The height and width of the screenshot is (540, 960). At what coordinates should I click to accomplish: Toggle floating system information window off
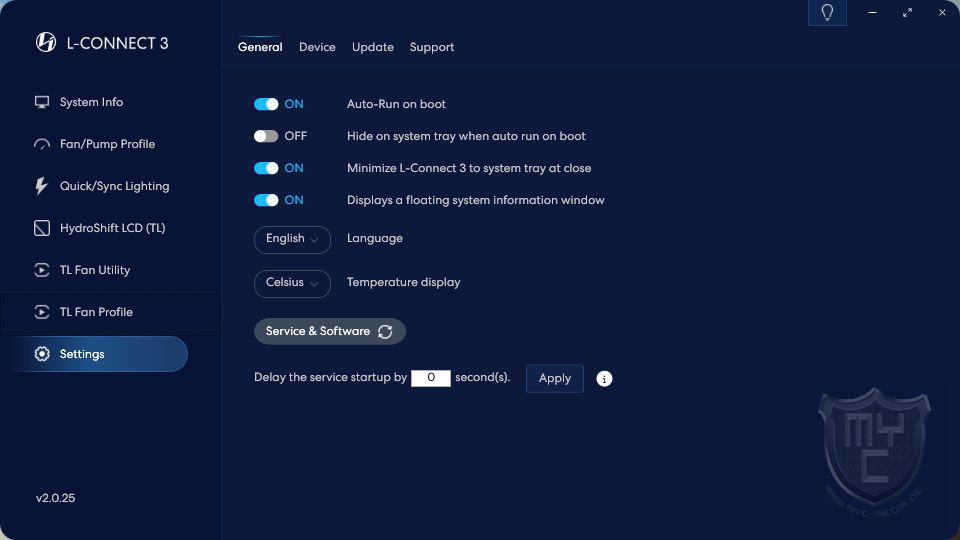(x=266, y=200)
